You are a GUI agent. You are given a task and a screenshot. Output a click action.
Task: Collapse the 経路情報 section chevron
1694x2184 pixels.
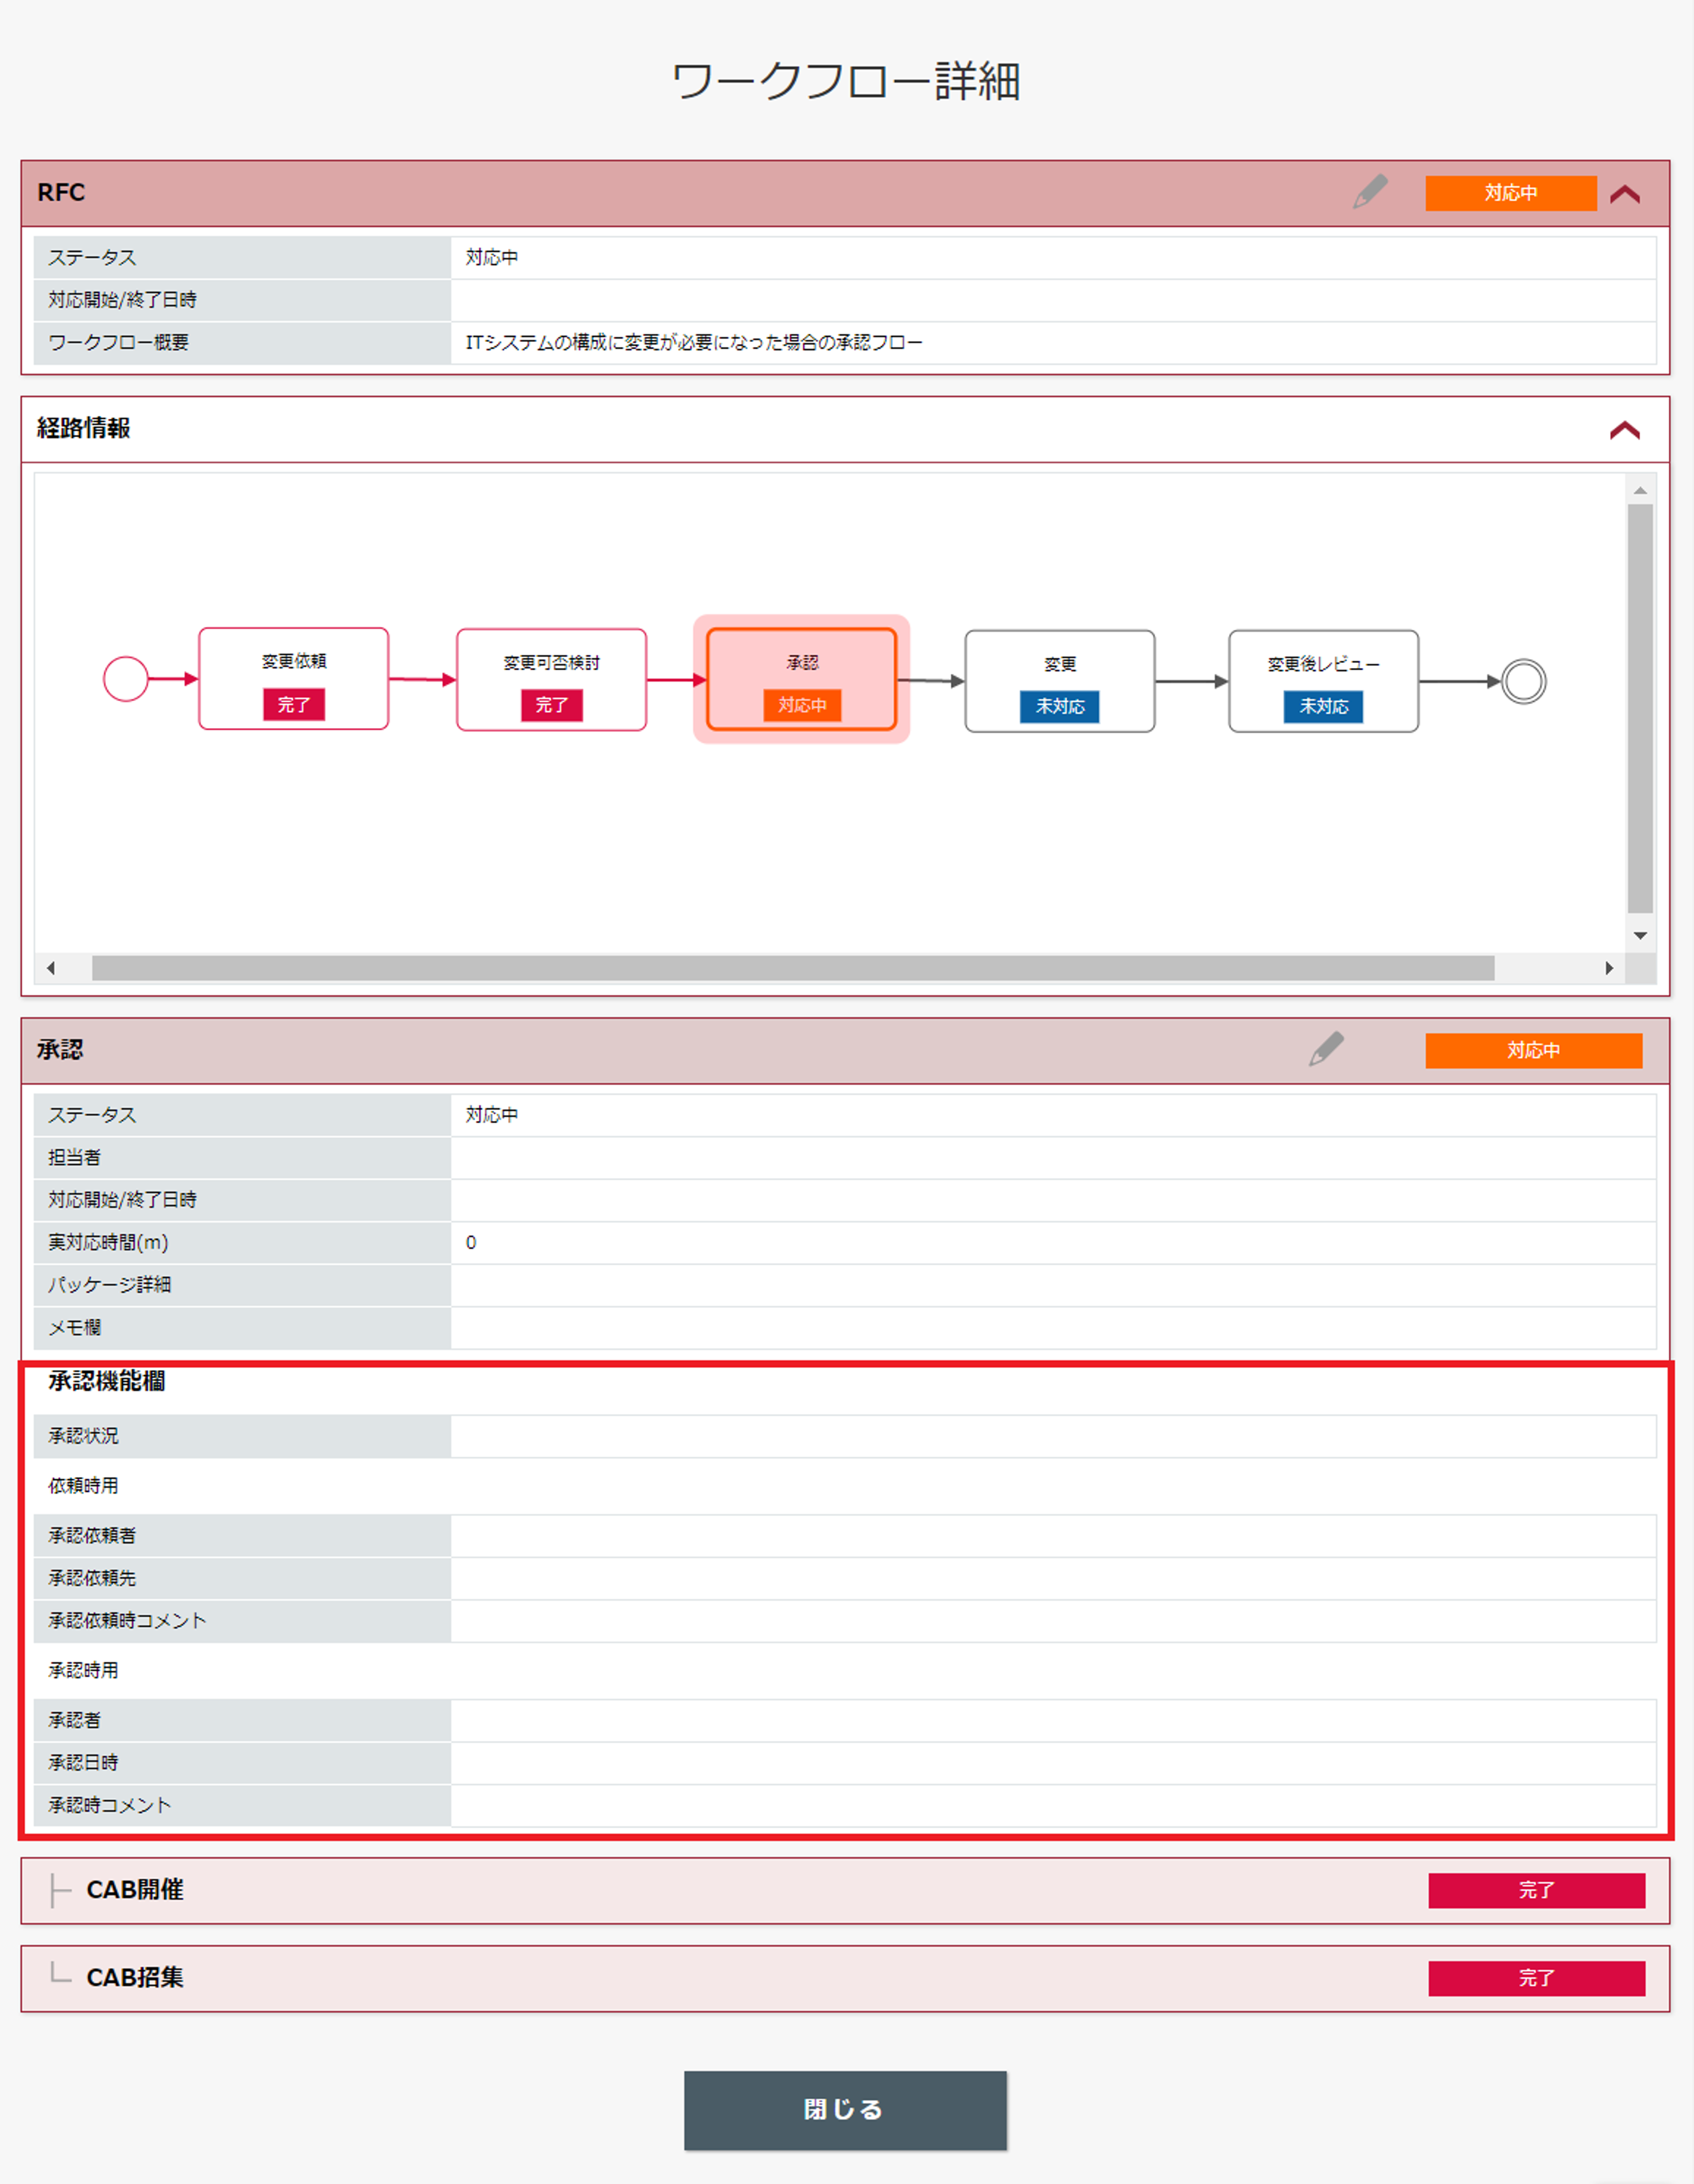tap(1625, 430)
